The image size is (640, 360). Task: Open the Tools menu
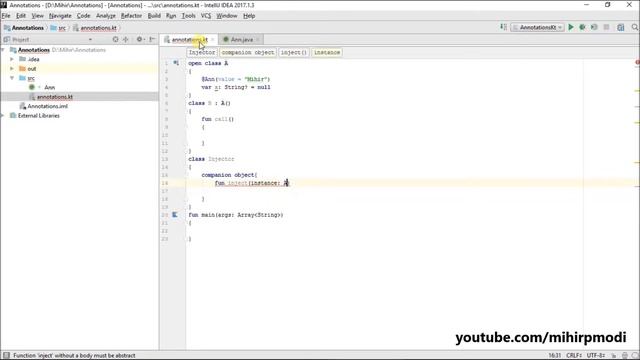(x=188, y=16)
